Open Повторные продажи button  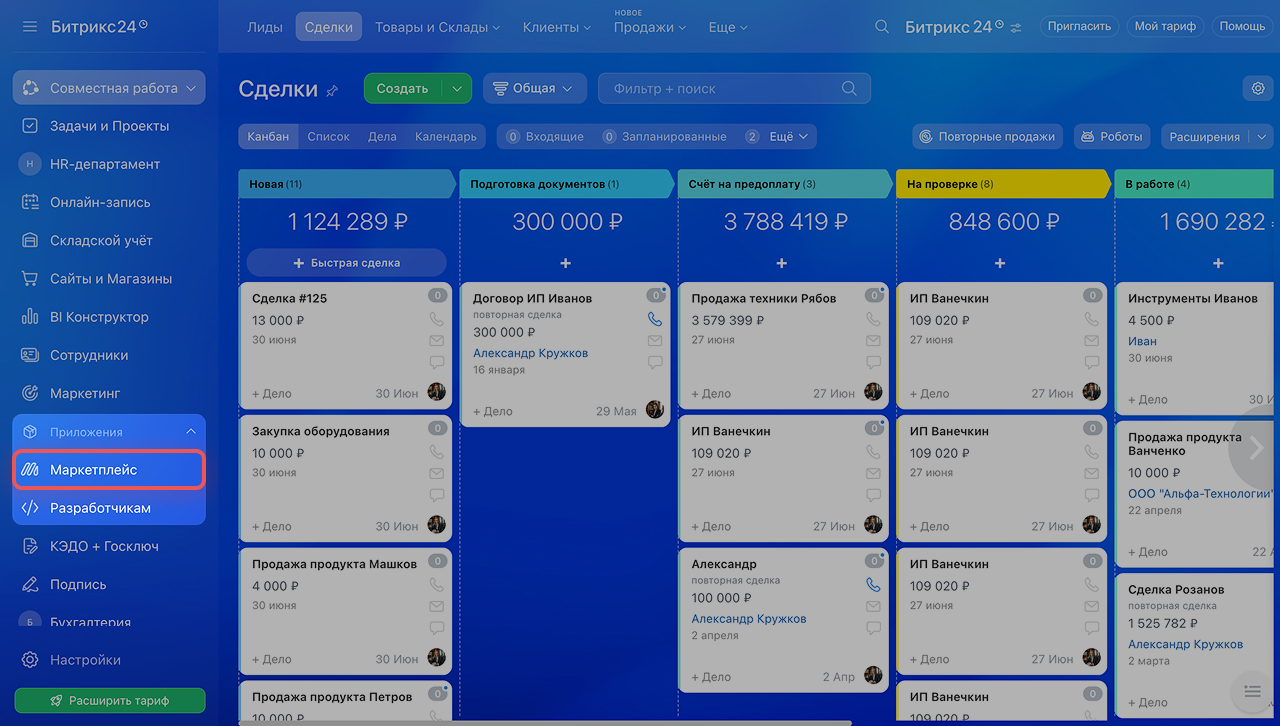[988, 137]
